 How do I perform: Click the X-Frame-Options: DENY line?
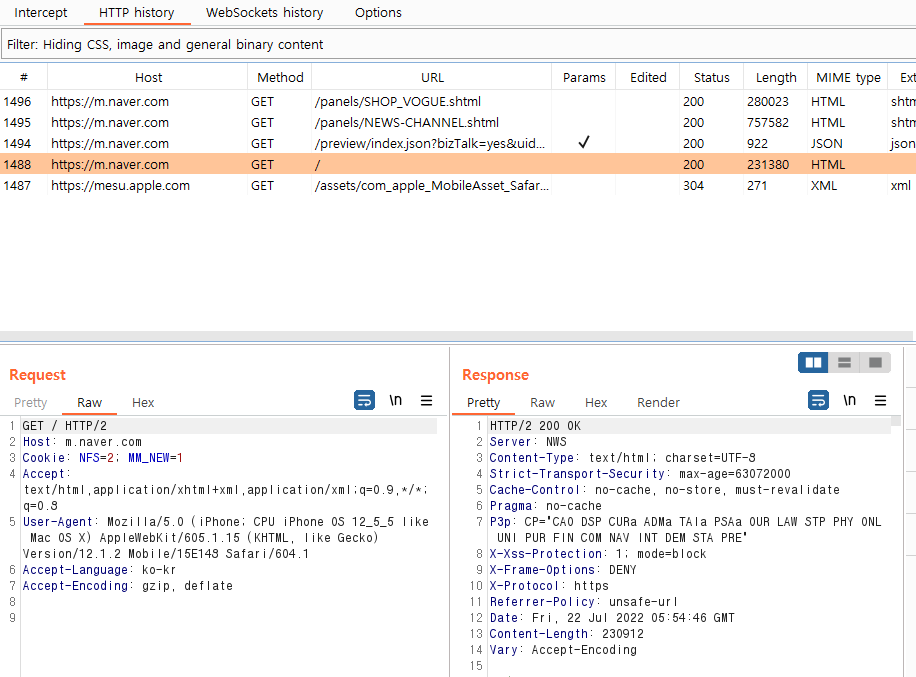(x=563, y=570)
